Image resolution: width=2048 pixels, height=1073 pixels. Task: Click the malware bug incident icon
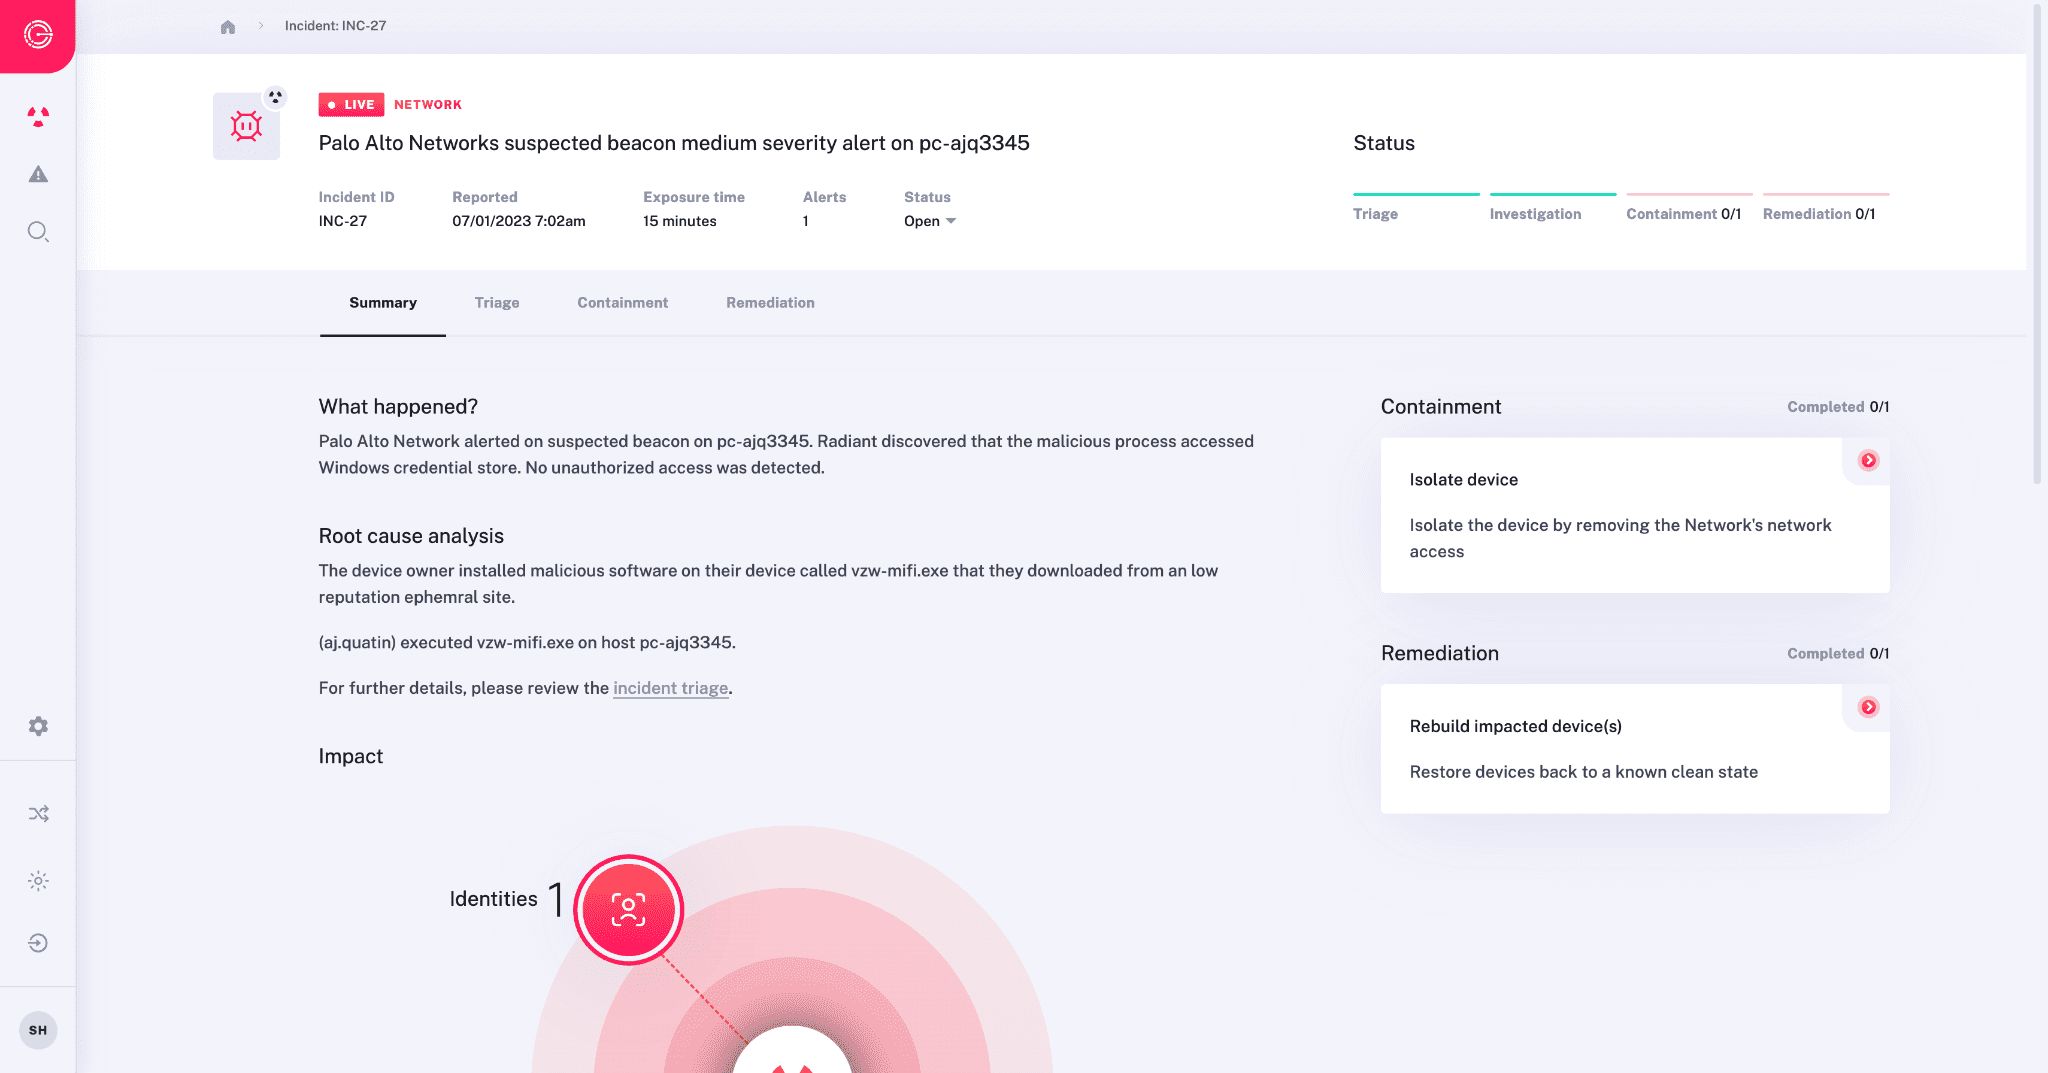pyautogui.click(x=246, y=126)
